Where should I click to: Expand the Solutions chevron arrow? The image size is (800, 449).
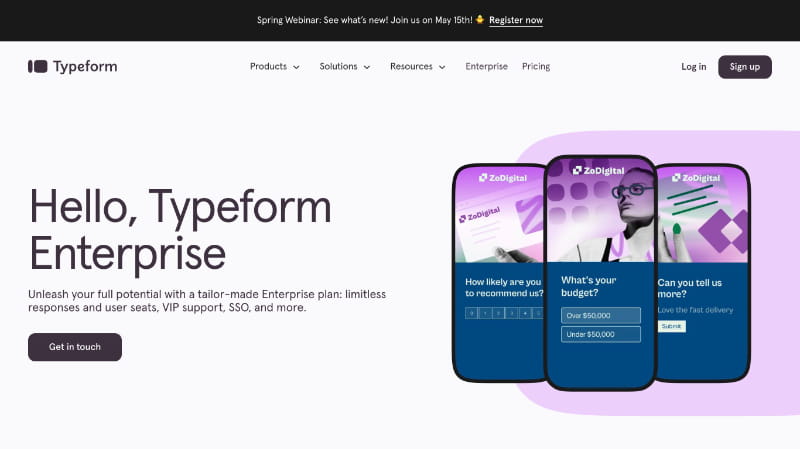(x=366, y=67)
